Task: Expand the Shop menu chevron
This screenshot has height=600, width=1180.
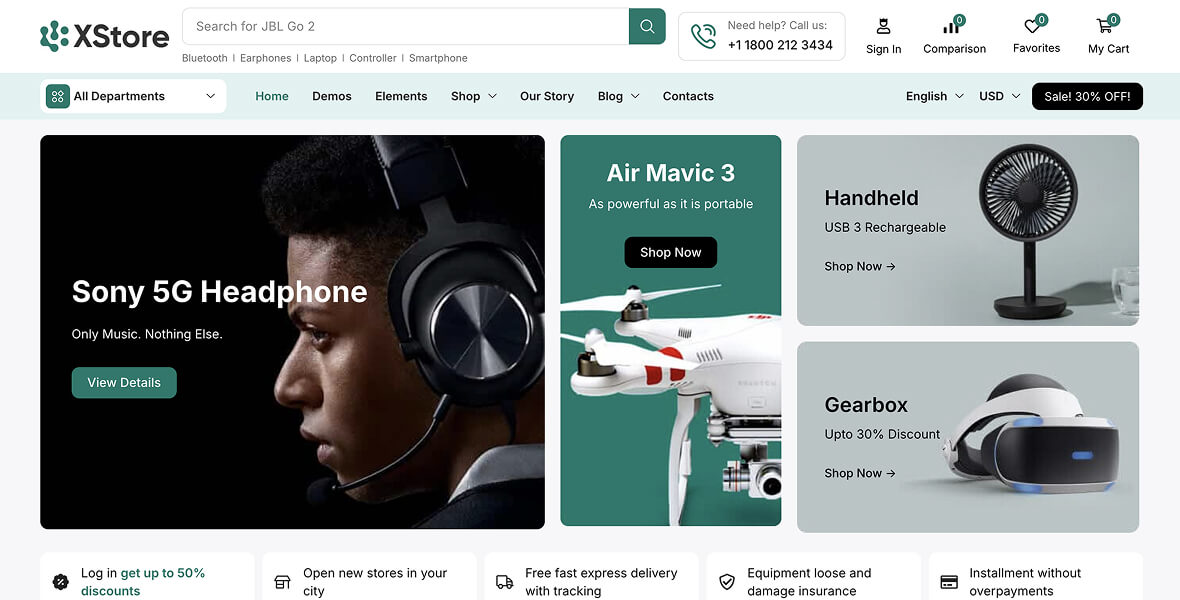Action: point(492,96)
